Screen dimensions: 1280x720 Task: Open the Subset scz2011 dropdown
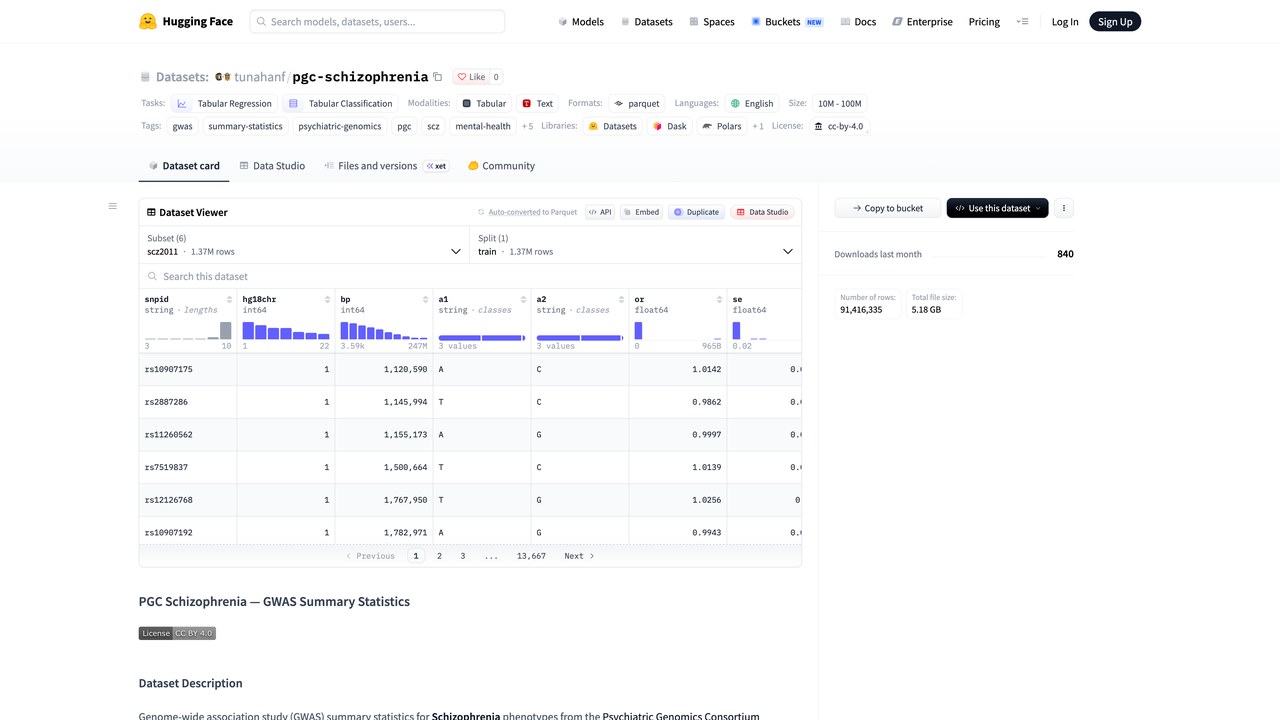(x=304, y=245)
